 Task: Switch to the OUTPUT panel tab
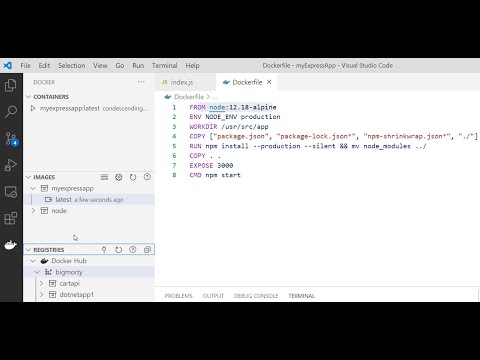(213, 296)
